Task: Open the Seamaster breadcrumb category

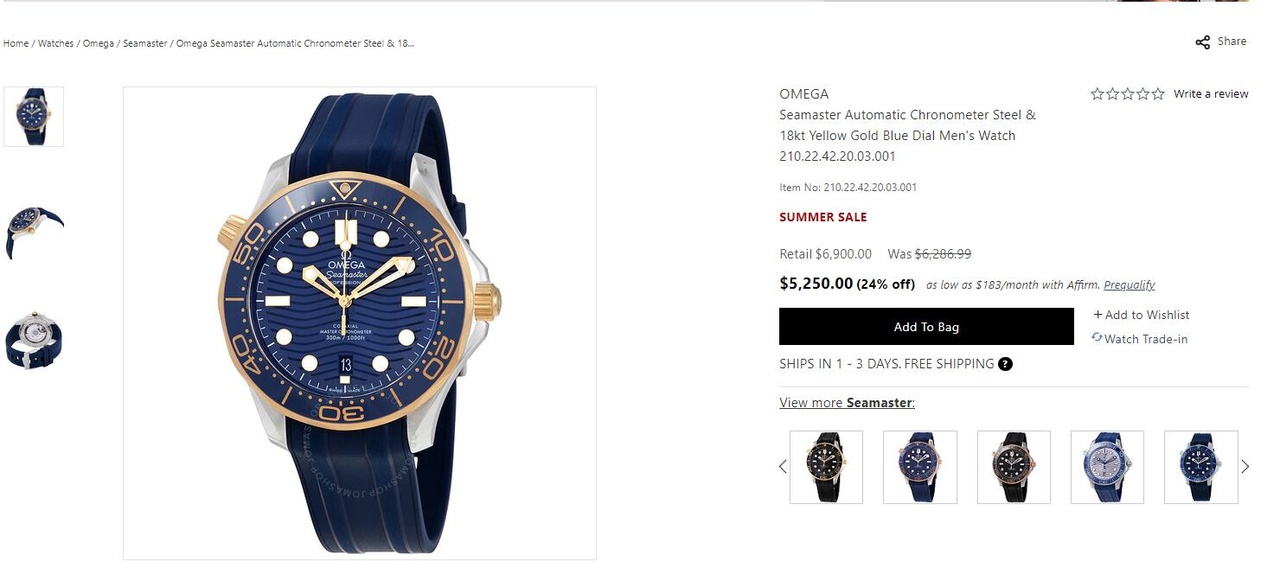Action: click(x=145, y=44)
